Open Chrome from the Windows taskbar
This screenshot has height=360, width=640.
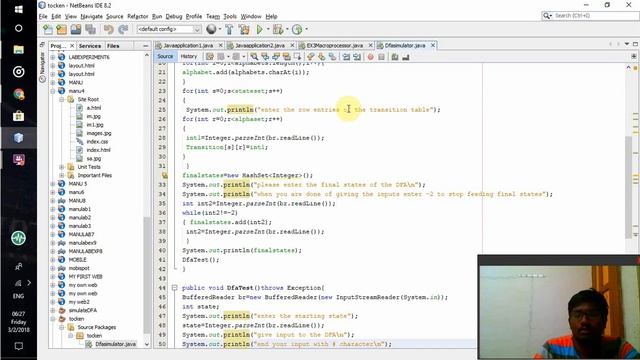[x=18, y=94]
